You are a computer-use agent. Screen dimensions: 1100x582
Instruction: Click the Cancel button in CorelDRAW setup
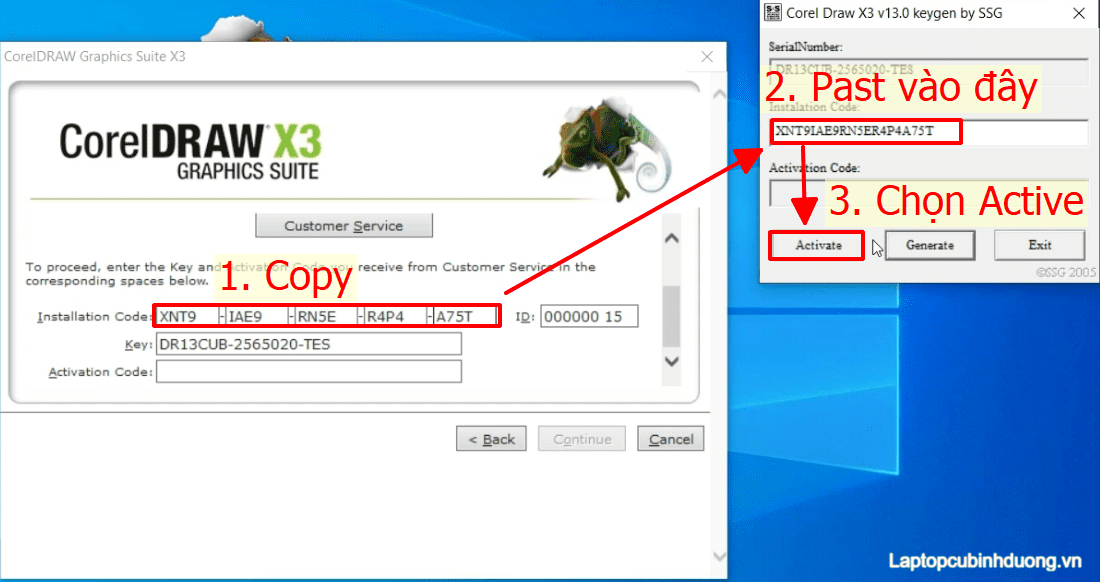pos(671,439)
